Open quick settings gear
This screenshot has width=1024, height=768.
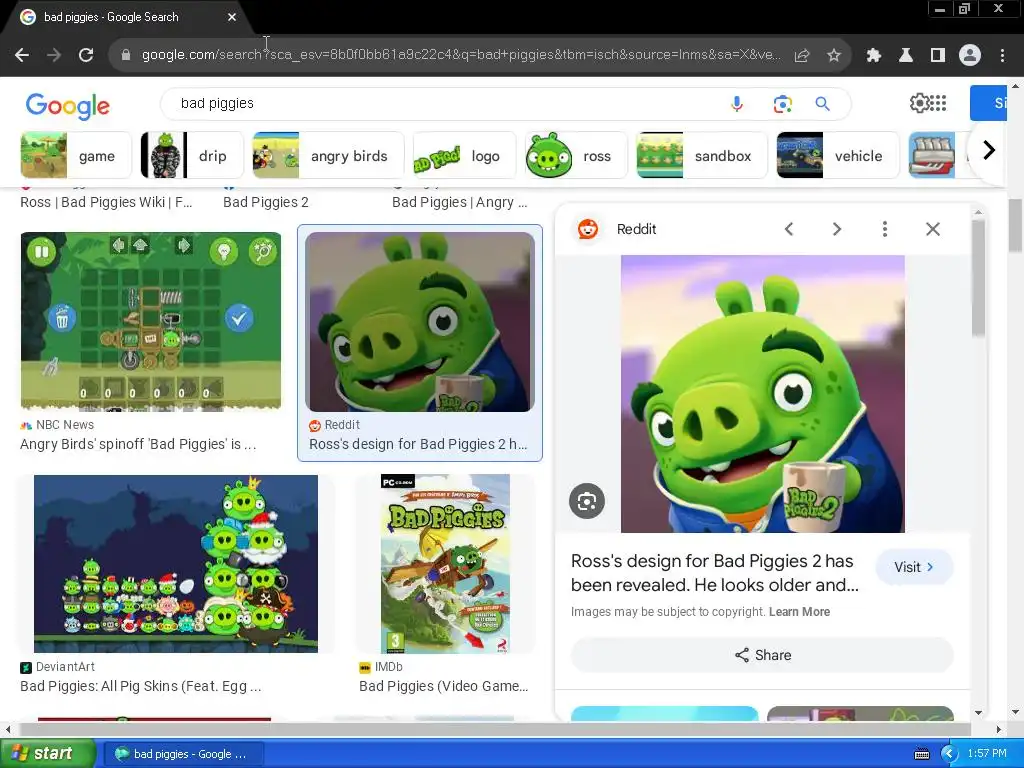click(x=918, y=103)
